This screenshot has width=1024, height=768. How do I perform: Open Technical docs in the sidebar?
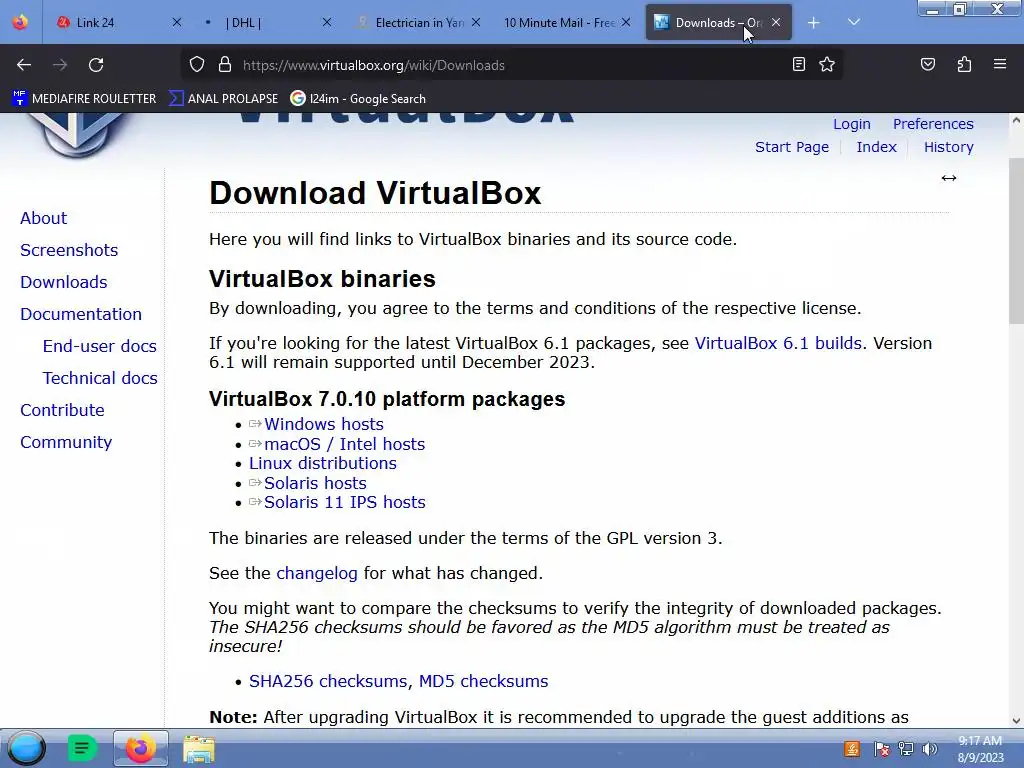(x=100, y=378)
